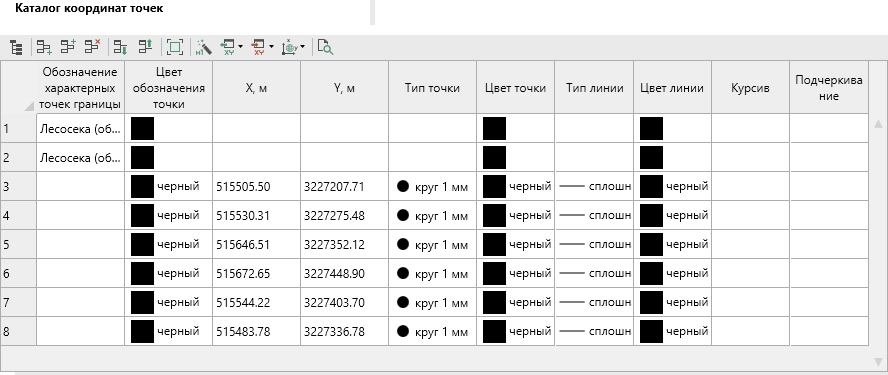Pick the point label color swatch in row 1
This screenshot has width=888, height=375.
pyautogui.click(x=142, y=129)
